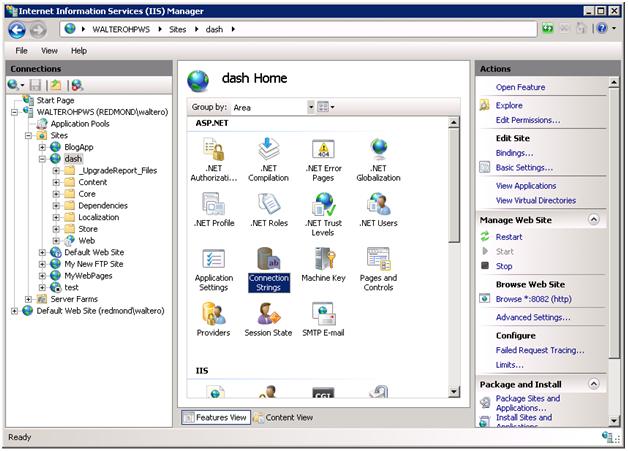Image resolution: width=628 pixels, height=451 pixels.
Task: Select Application Pools in the tree
Action: click(x=80, y=123)
